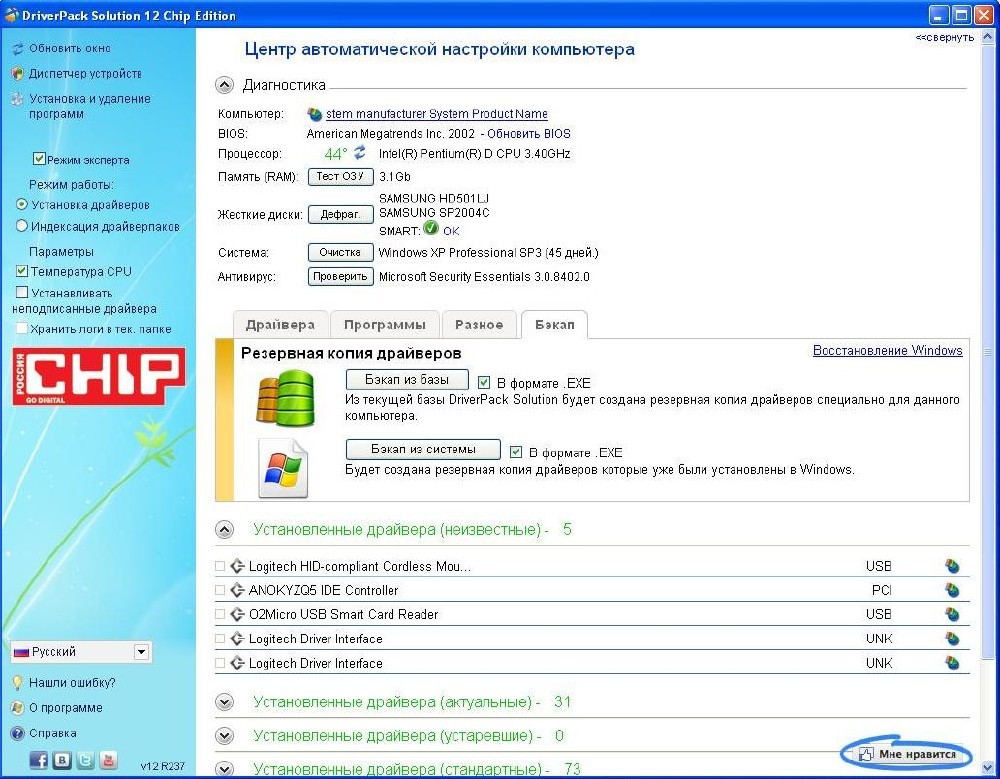Click the scrollbar down arrow
Screen dimensions: 1000x779
click(988, 766)
